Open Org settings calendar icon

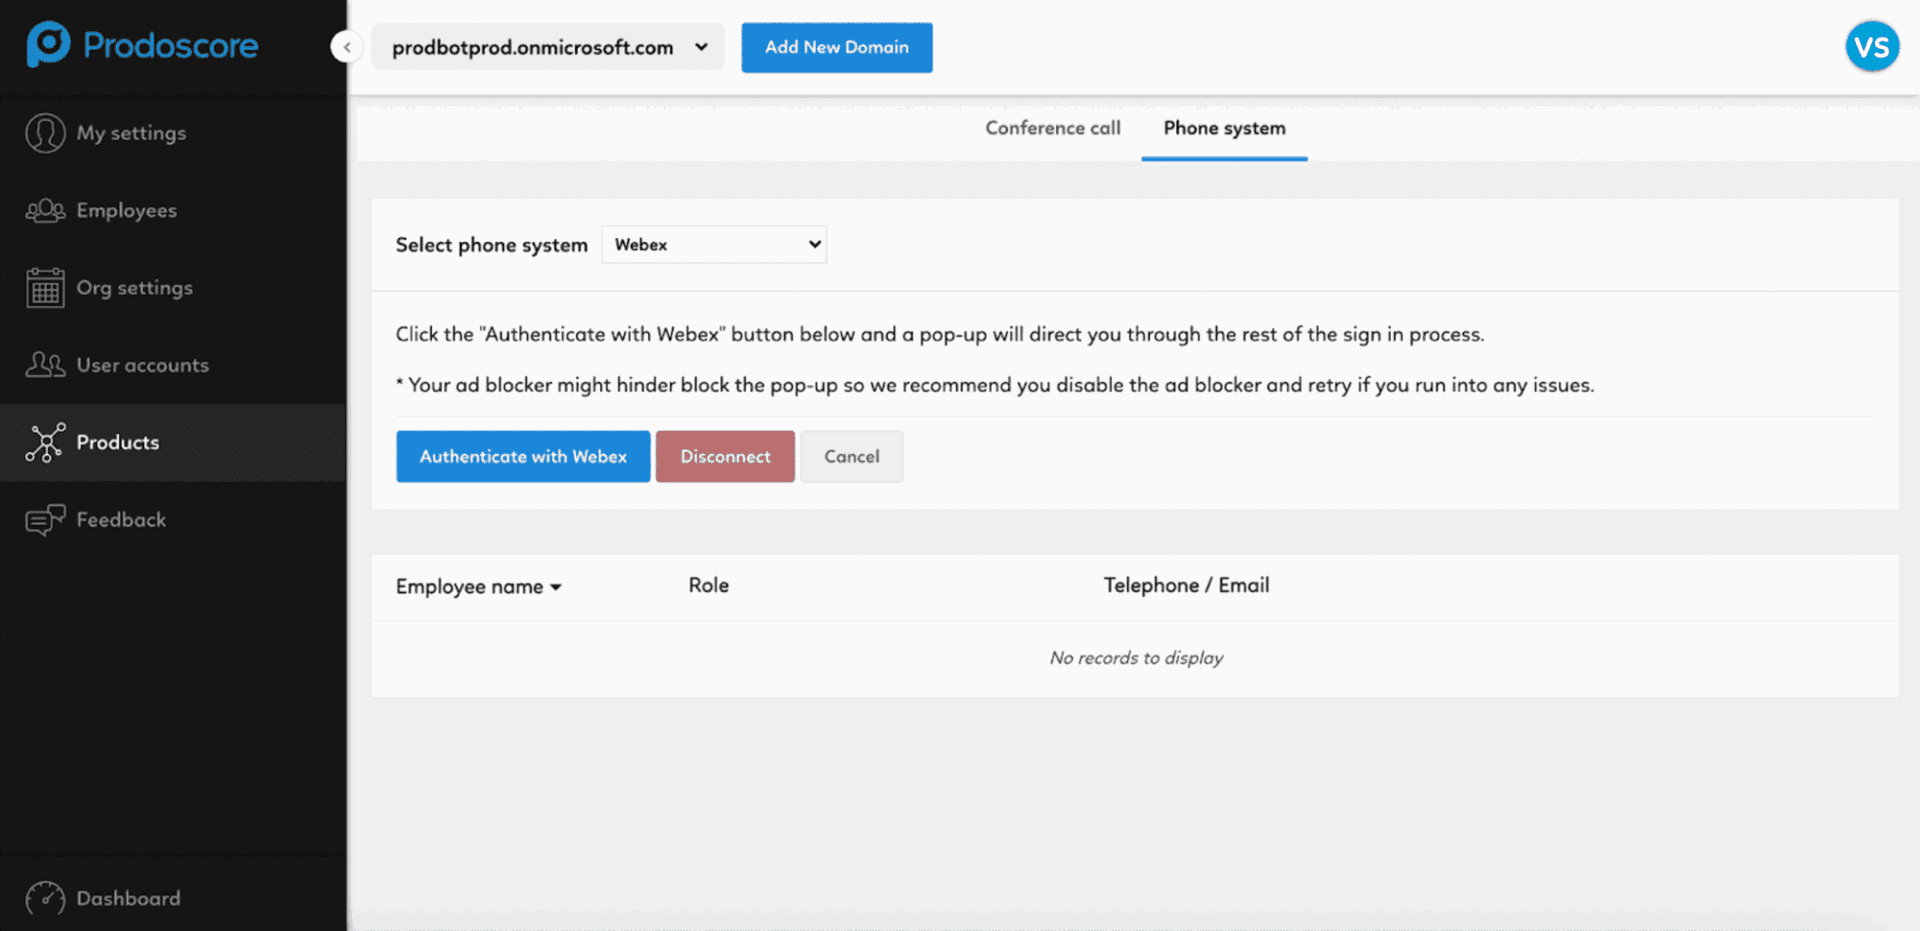point(45,288)
